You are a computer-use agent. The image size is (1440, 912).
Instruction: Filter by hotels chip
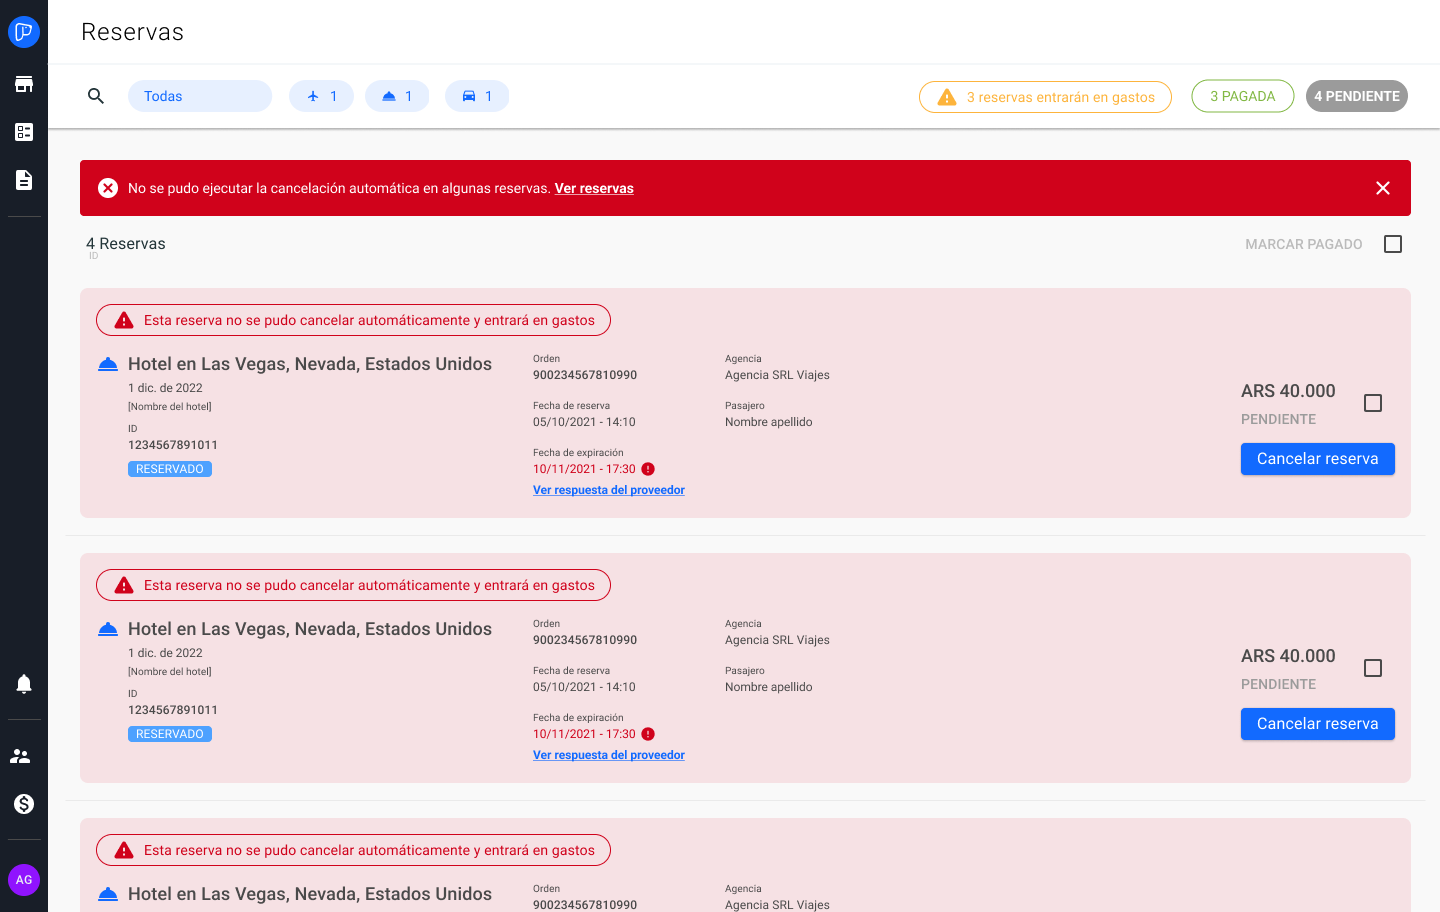point(397,96)
